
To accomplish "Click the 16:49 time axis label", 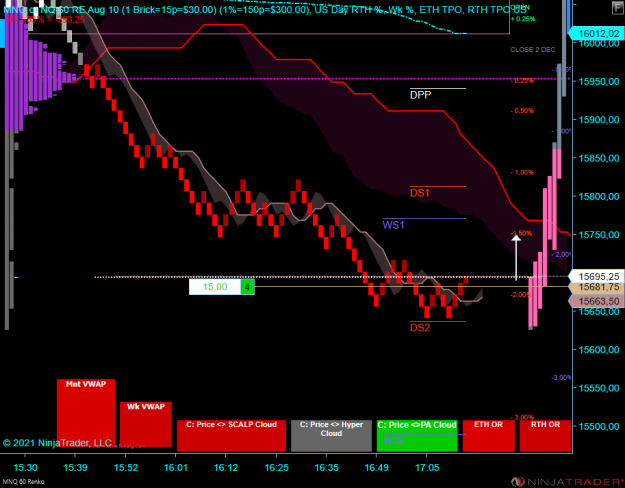I will pos(377,467).
